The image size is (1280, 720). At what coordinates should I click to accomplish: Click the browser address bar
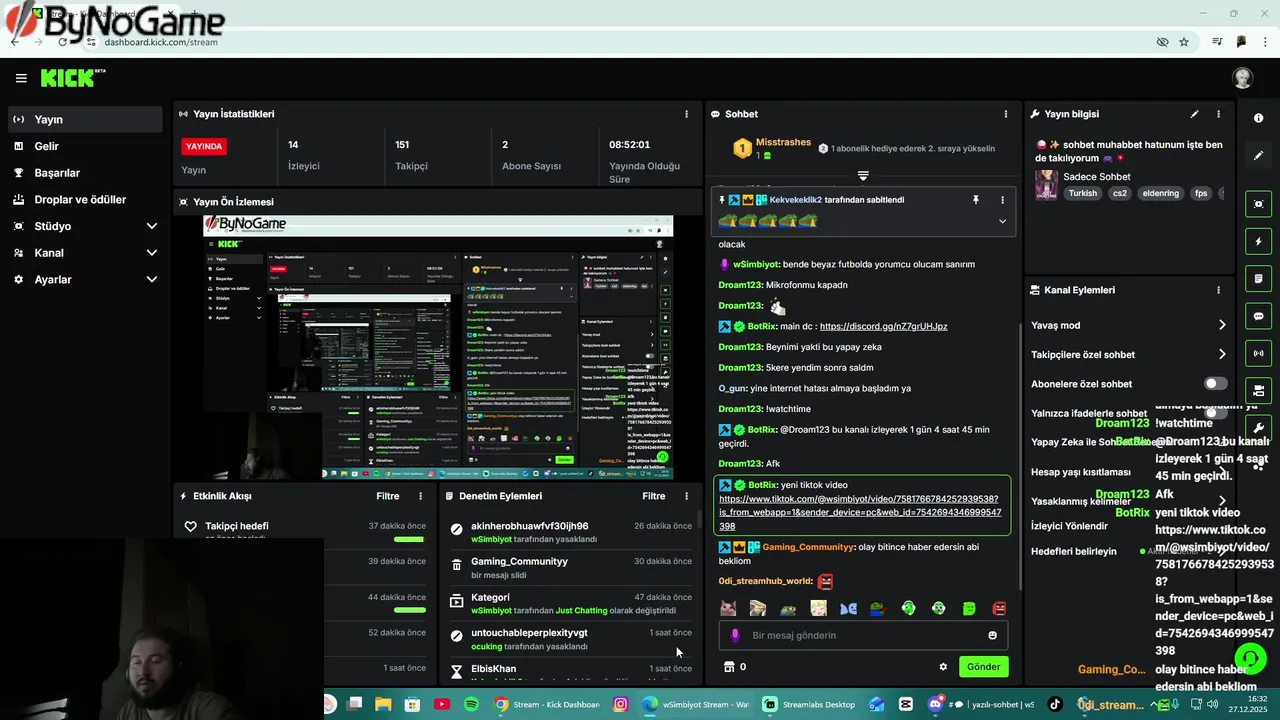[x=620, y=42]
